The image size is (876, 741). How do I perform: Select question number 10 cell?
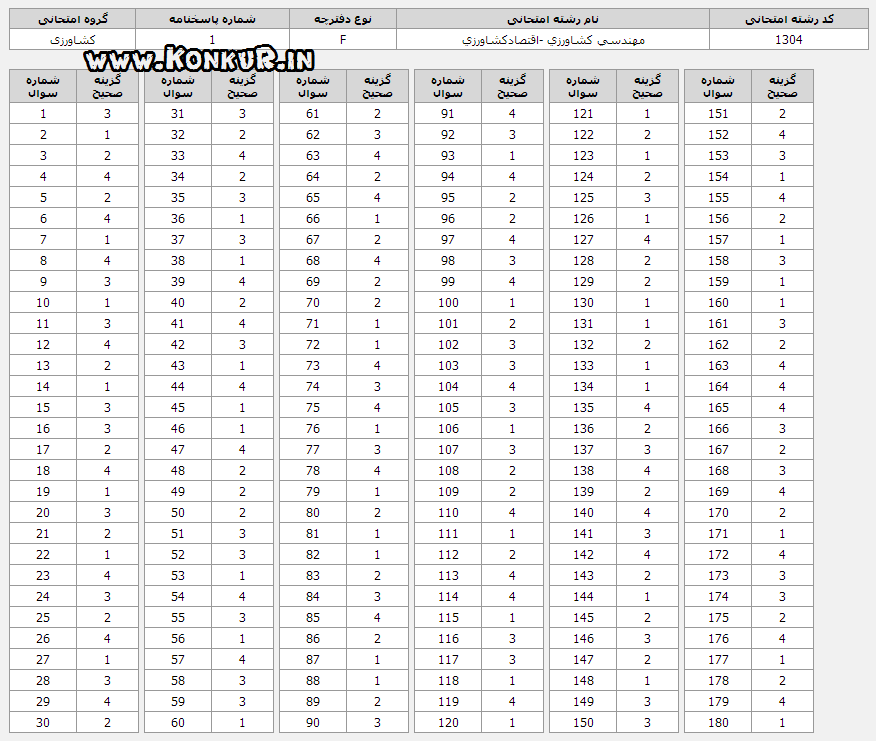[x=43, y=303]
